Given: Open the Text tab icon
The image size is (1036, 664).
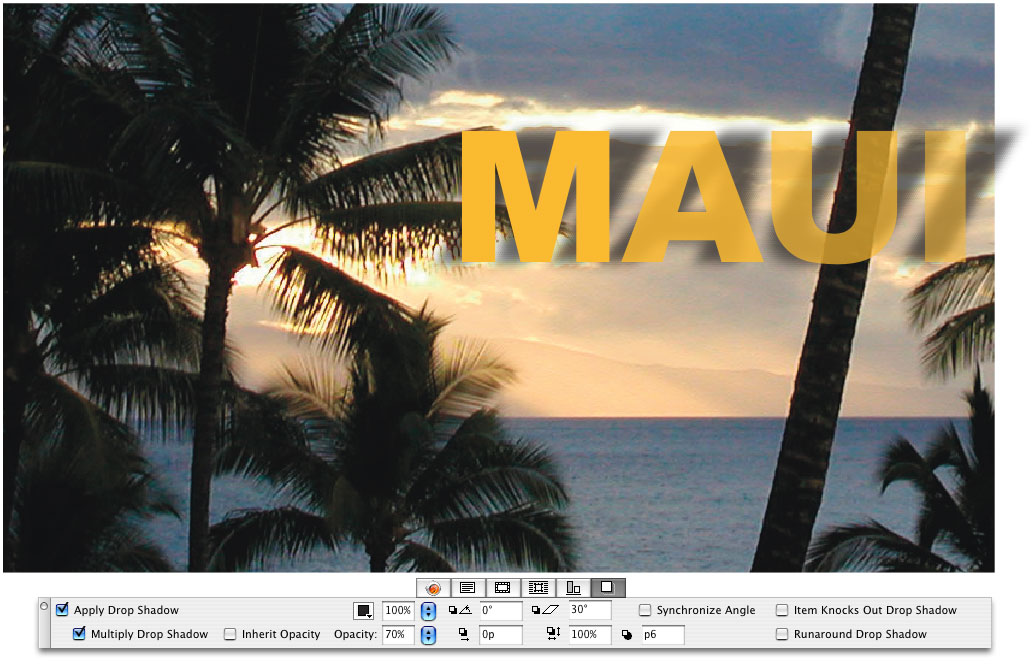Looking at the screenshot, I should pyautogui.click(x=468, y=587).
